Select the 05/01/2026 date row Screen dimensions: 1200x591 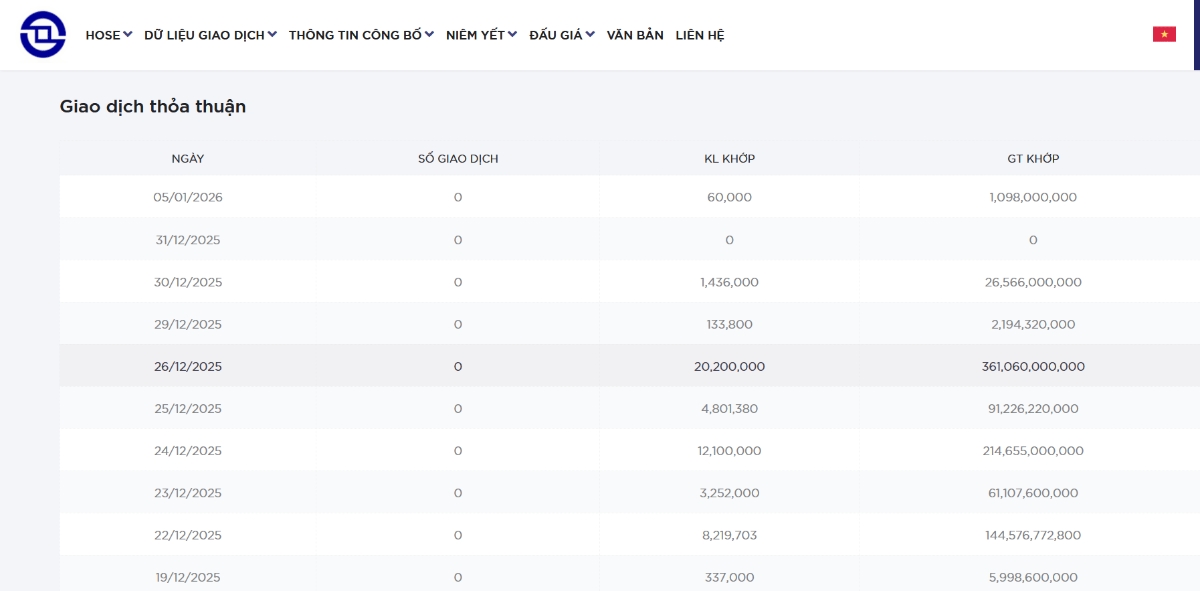(188, 197)
